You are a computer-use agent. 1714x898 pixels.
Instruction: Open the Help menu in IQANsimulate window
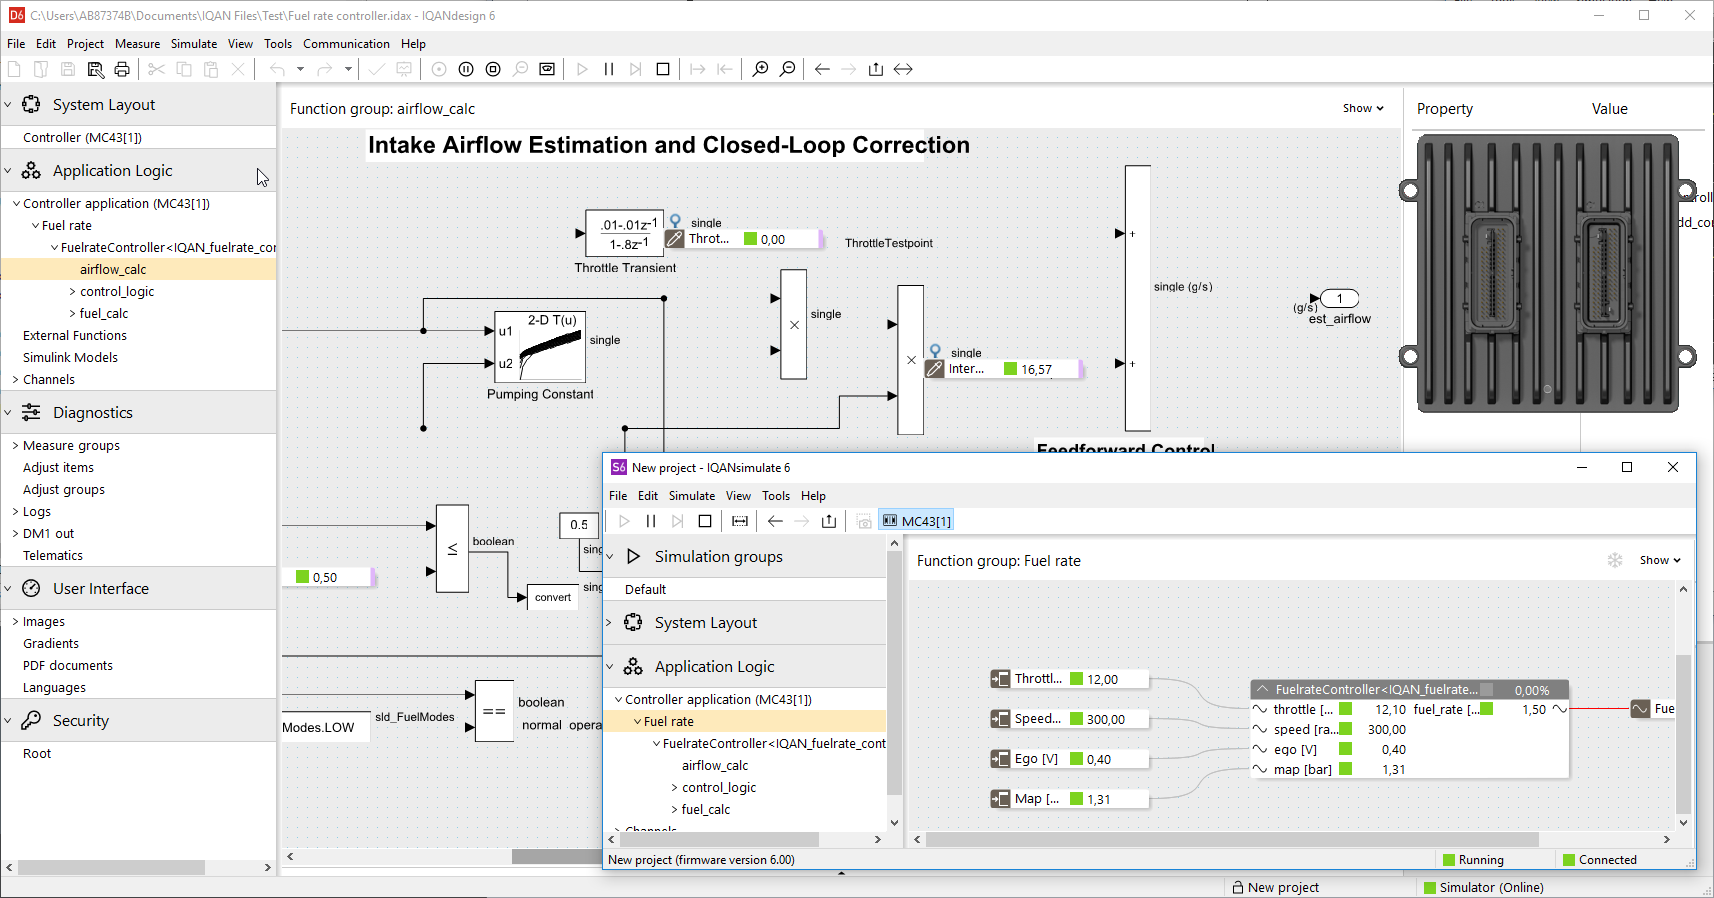[x=813, y=496]
